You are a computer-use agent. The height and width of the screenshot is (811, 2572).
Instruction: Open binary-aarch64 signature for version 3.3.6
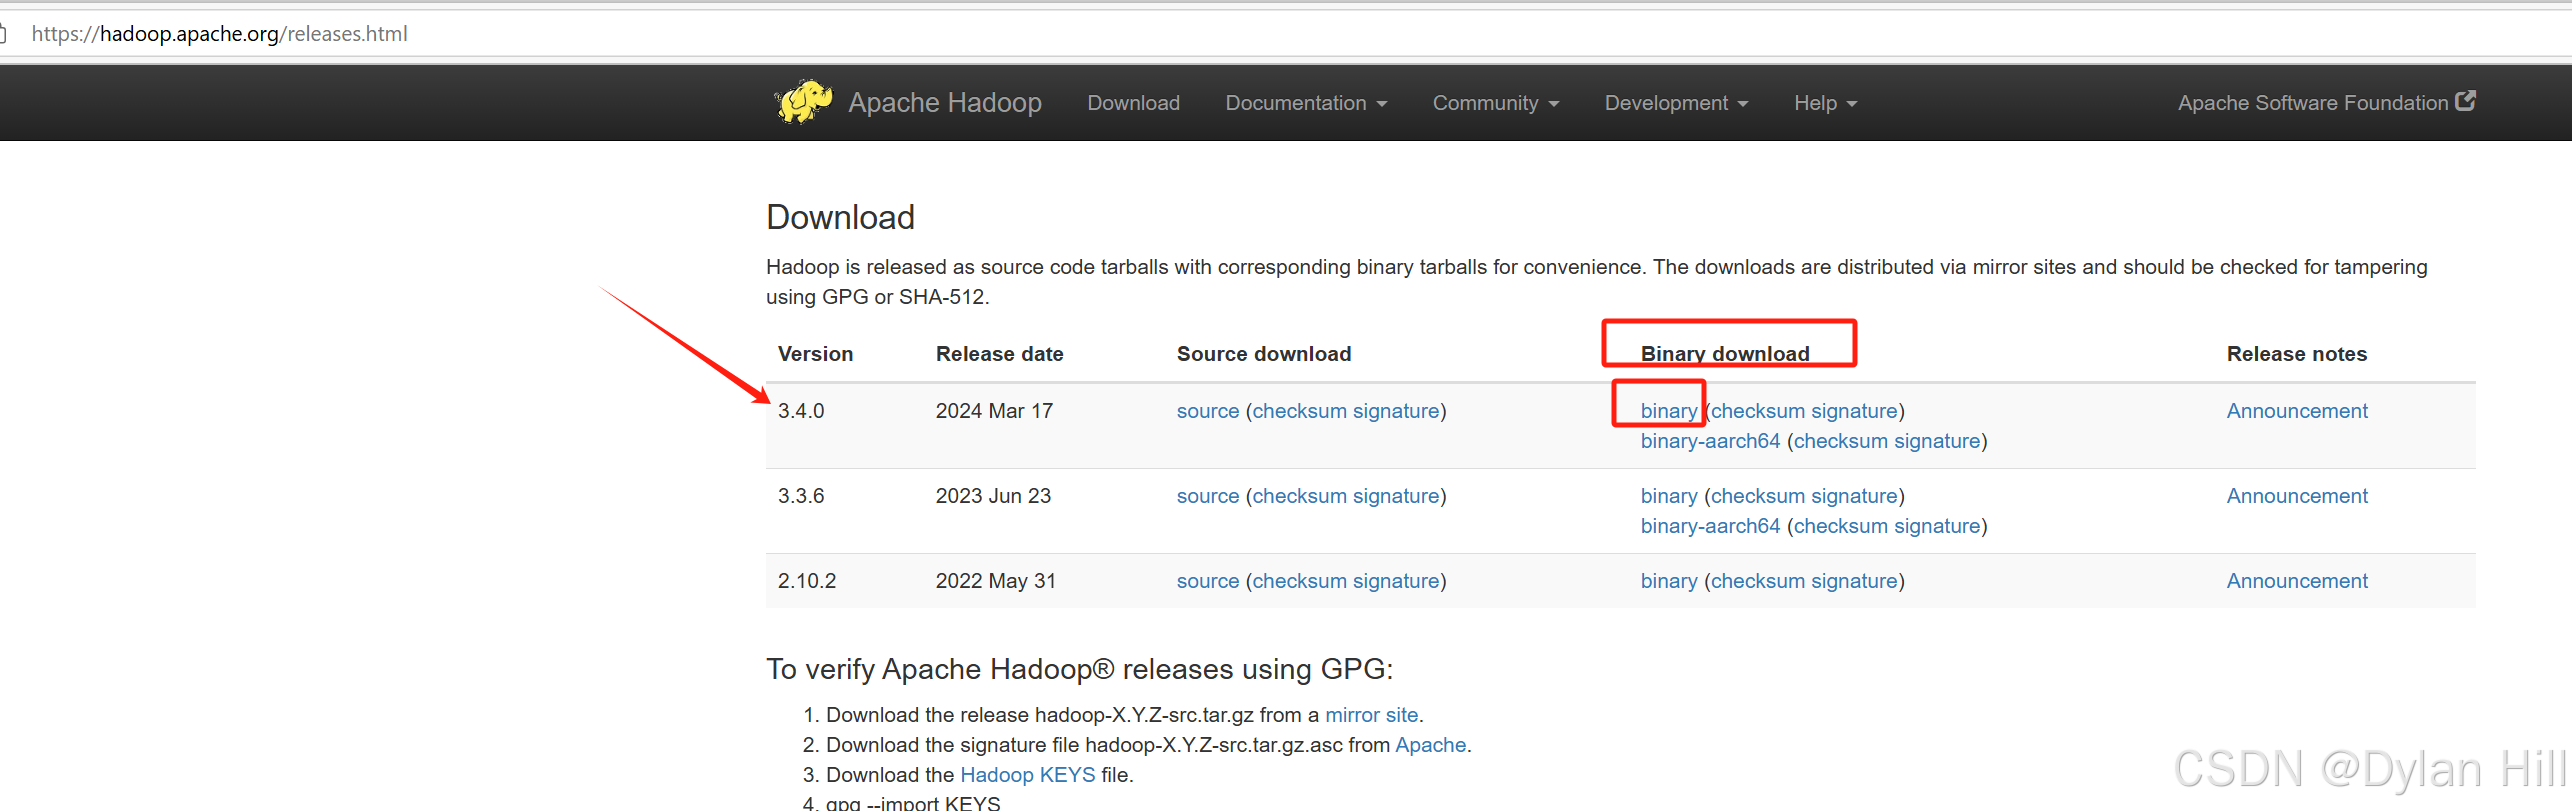[x=1937, y=526]
